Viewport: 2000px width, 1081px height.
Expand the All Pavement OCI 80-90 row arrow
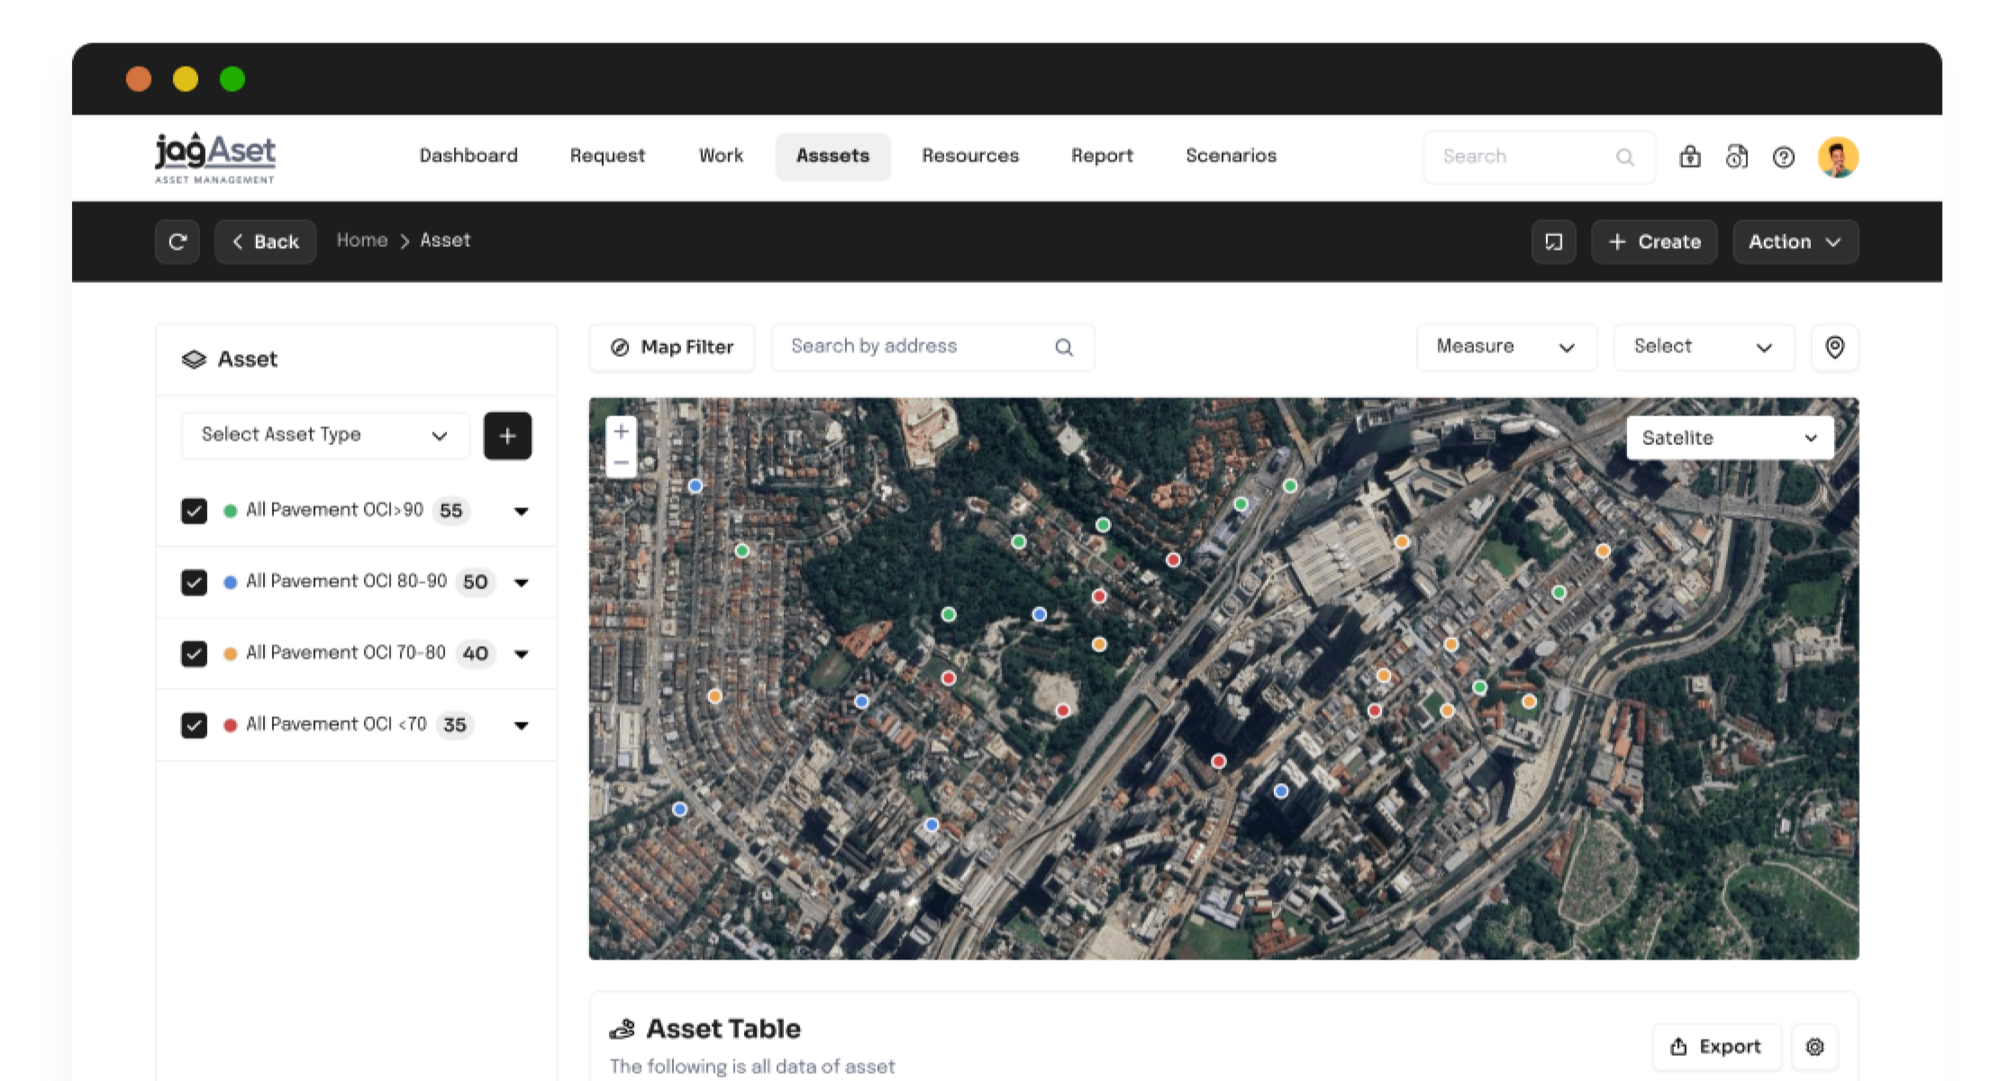[x=521, y=582]
